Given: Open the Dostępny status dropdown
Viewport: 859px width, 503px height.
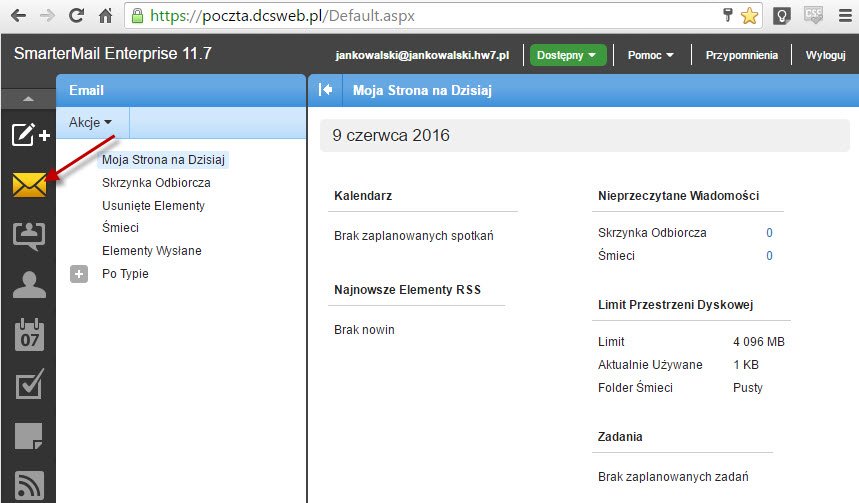Looking at the screenshot, I should (568, 55).
